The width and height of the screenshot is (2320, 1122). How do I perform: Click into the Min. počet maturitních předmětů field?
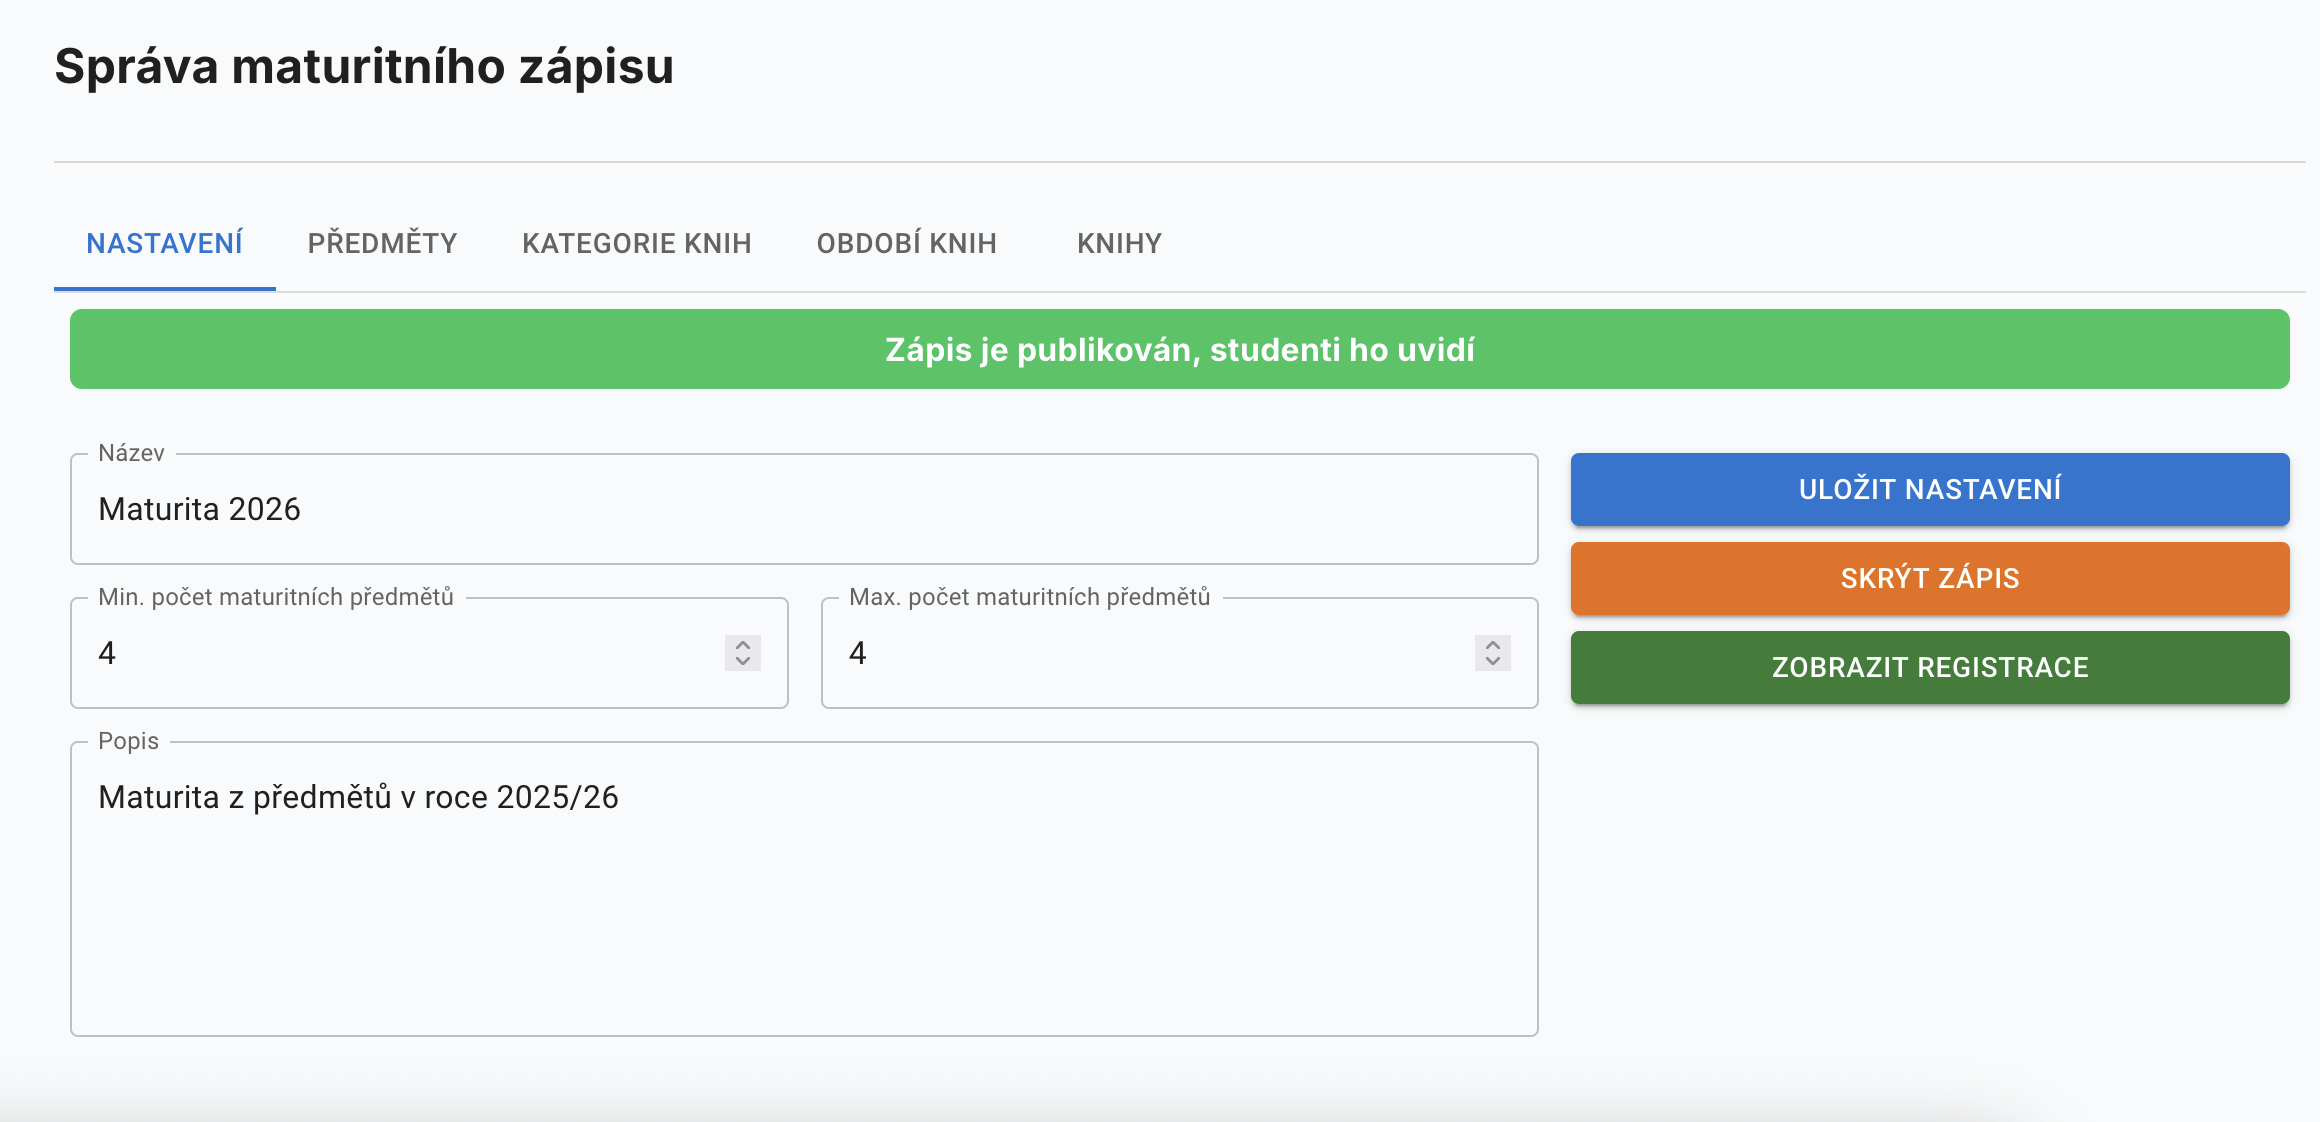click(x=400, y=654)
